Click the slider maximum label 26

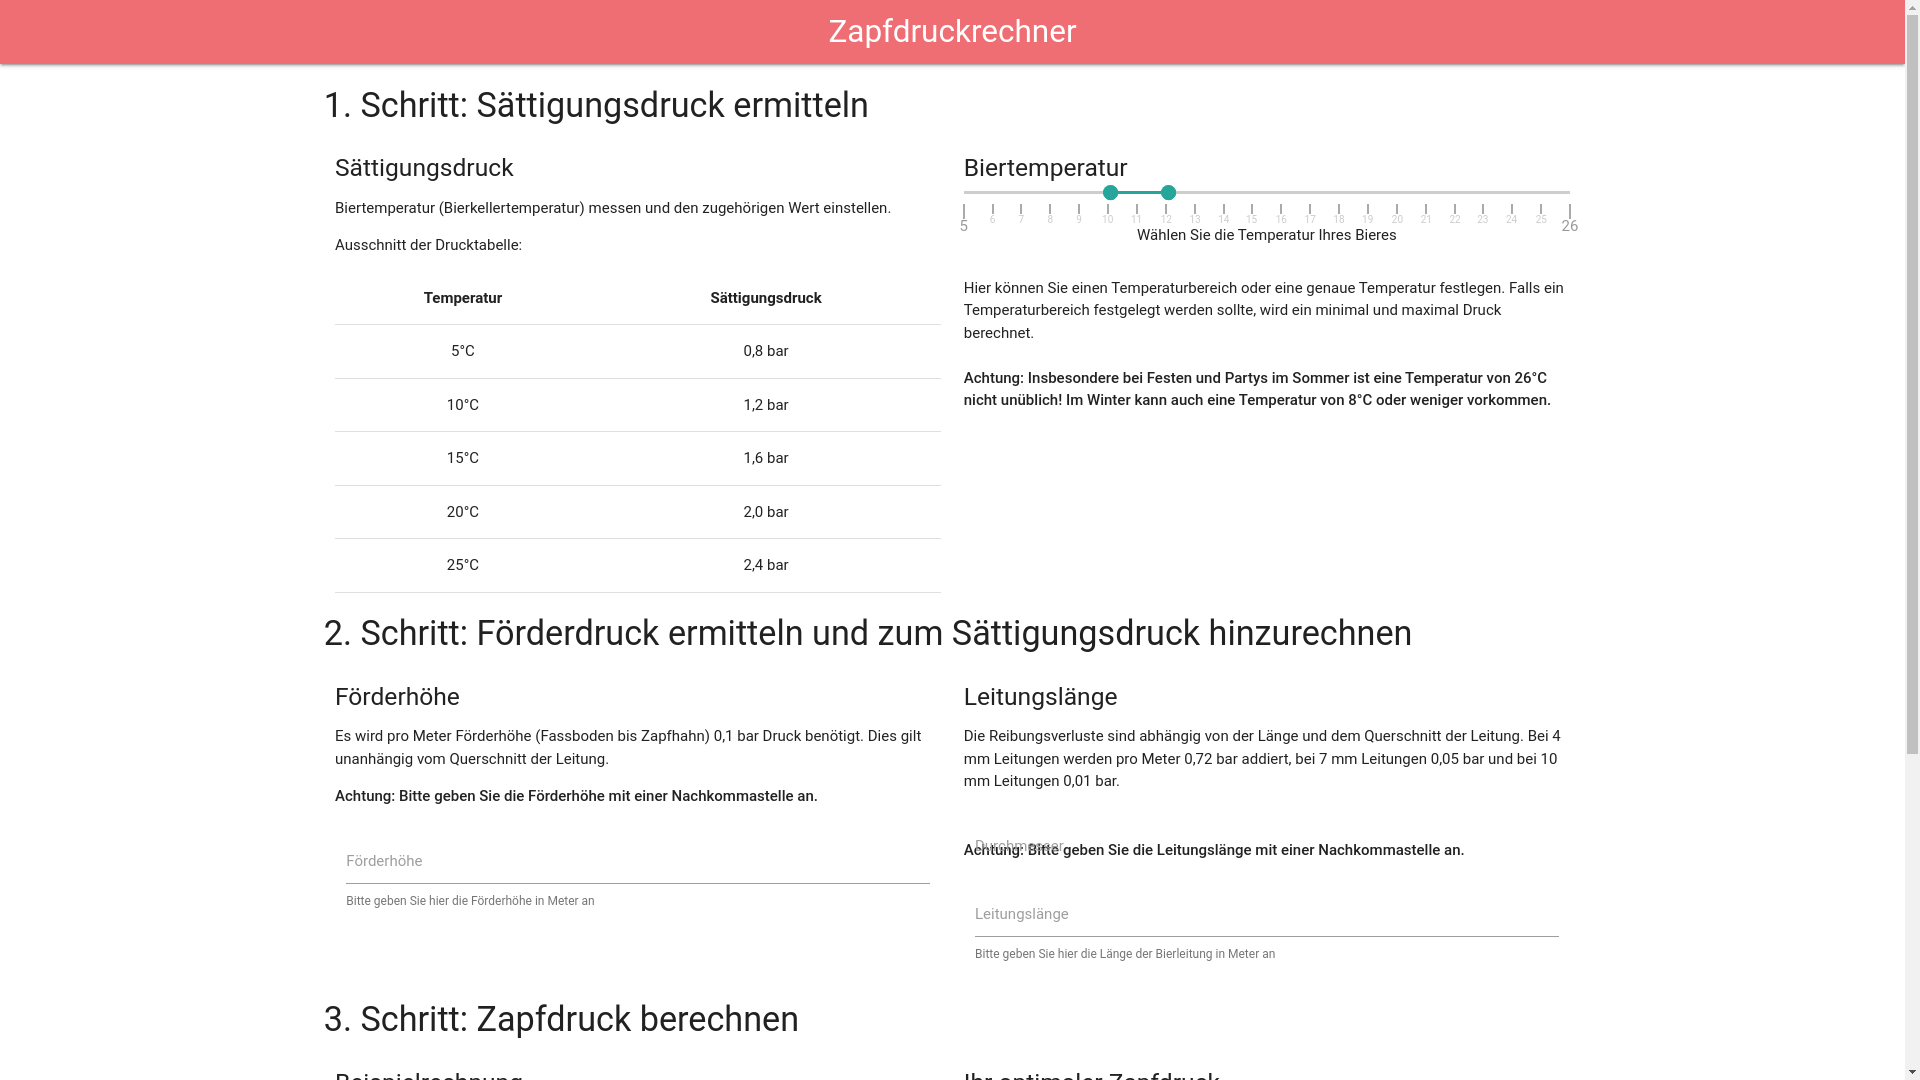click(1570, 226)
